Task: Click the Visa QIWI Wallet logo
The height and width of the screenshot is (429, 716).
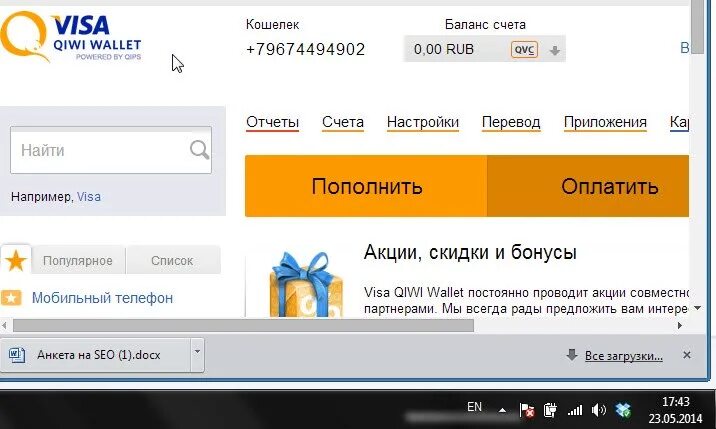Action: point(71,37)
